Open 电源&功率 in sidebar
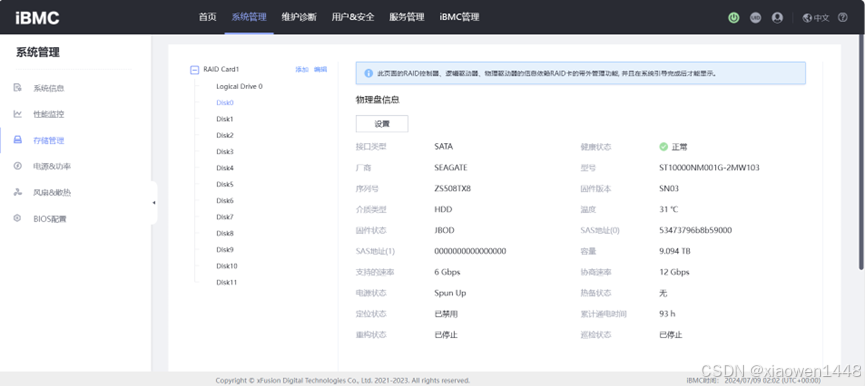 [x=52, y=167]
